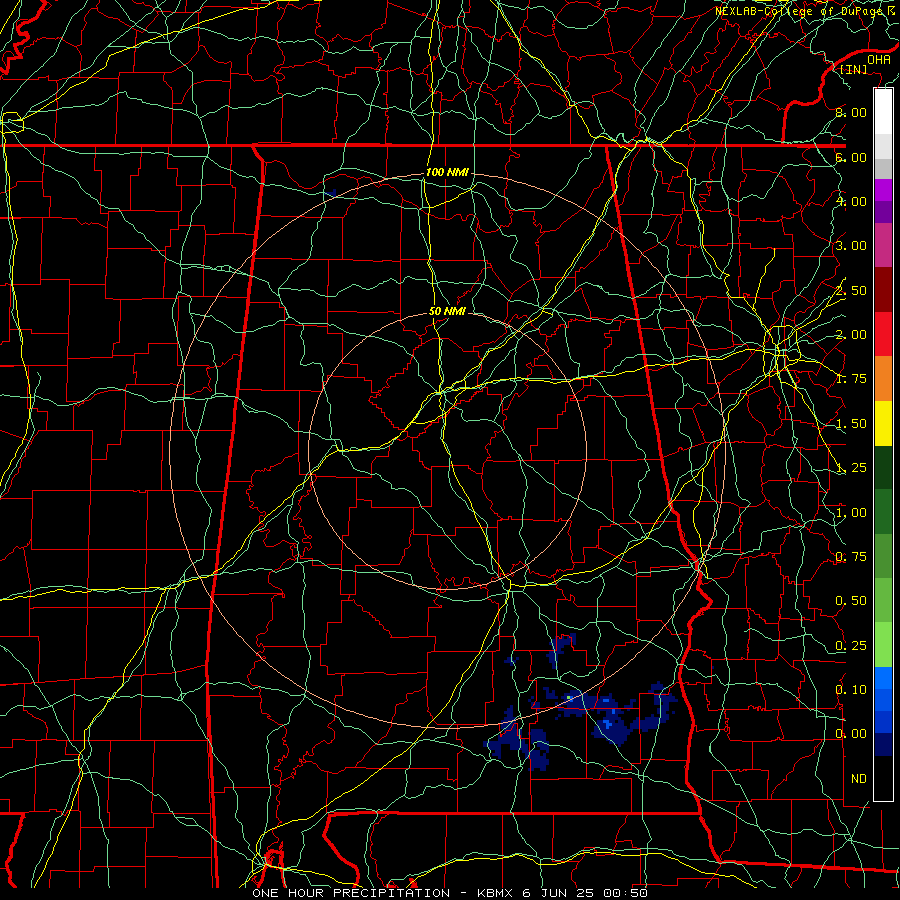The width and height of the screenshot is (900, 900).
Task: Pick the yellow legend swatch near 1.50
Action: 883,423
